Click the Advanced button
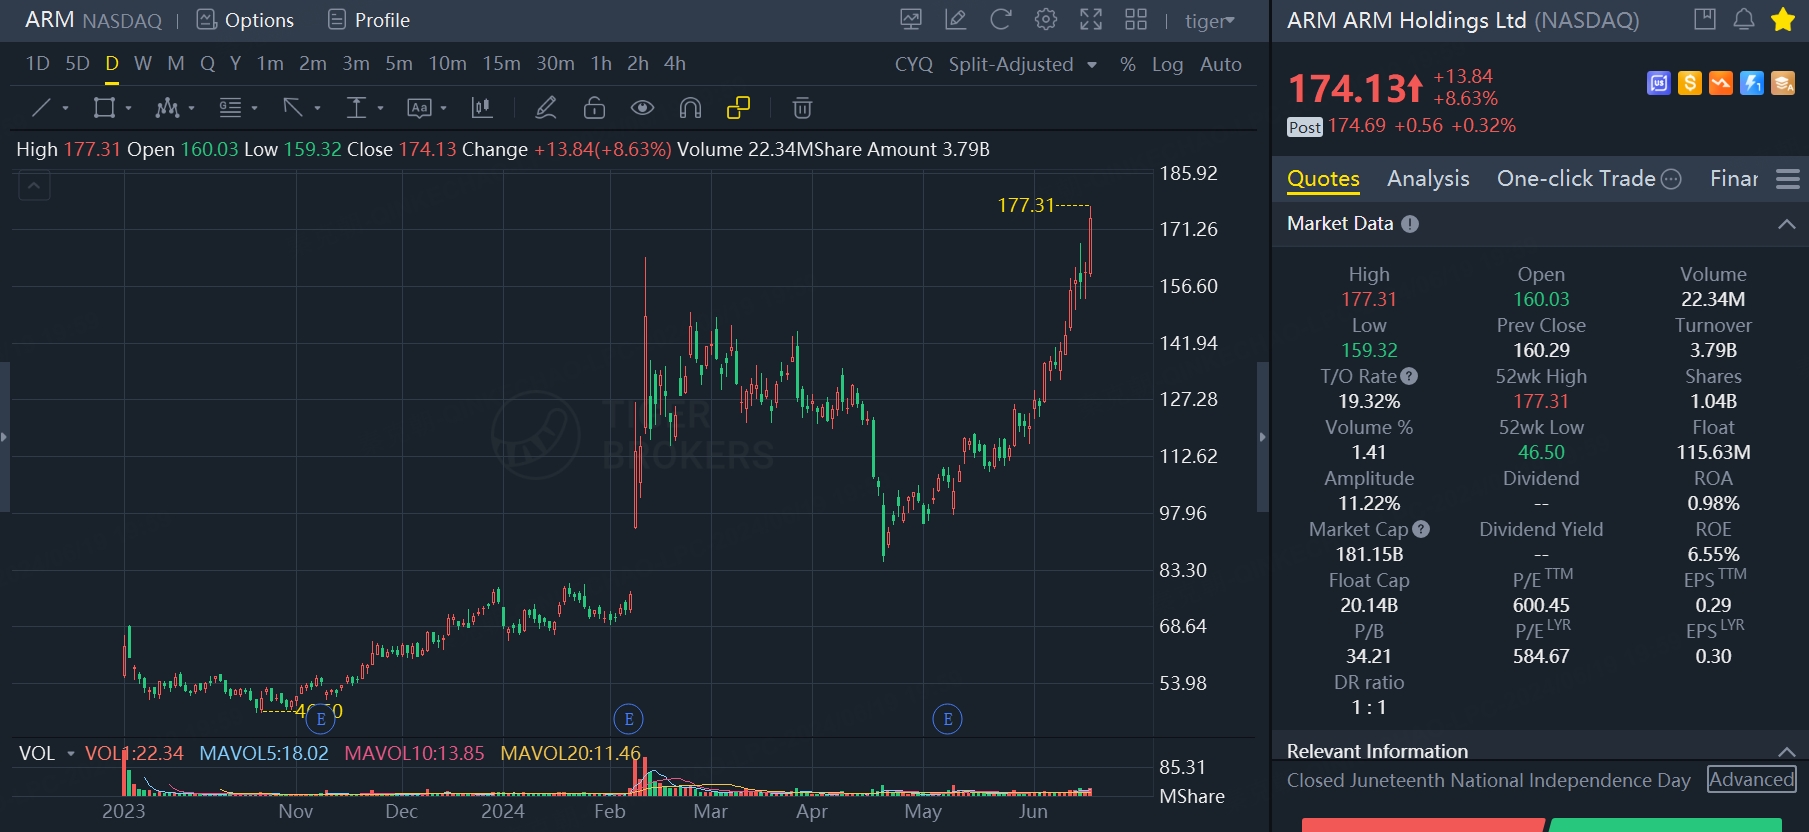Viewport: 1809px width, 832px height. coord(1751,780)
